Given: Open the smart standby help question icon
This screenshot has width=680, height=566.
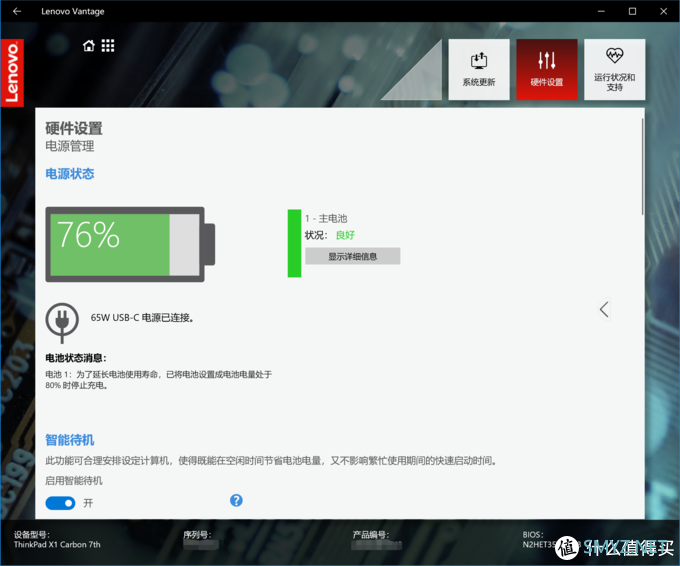Looking at the screenshot, I should [236, 501].
